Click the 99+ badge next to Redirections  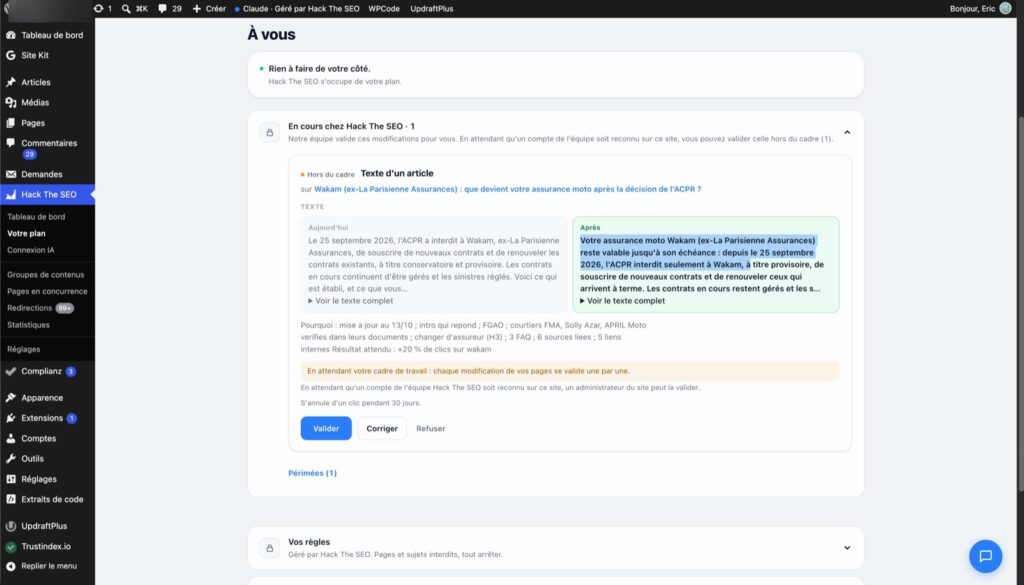coord(64,308)
